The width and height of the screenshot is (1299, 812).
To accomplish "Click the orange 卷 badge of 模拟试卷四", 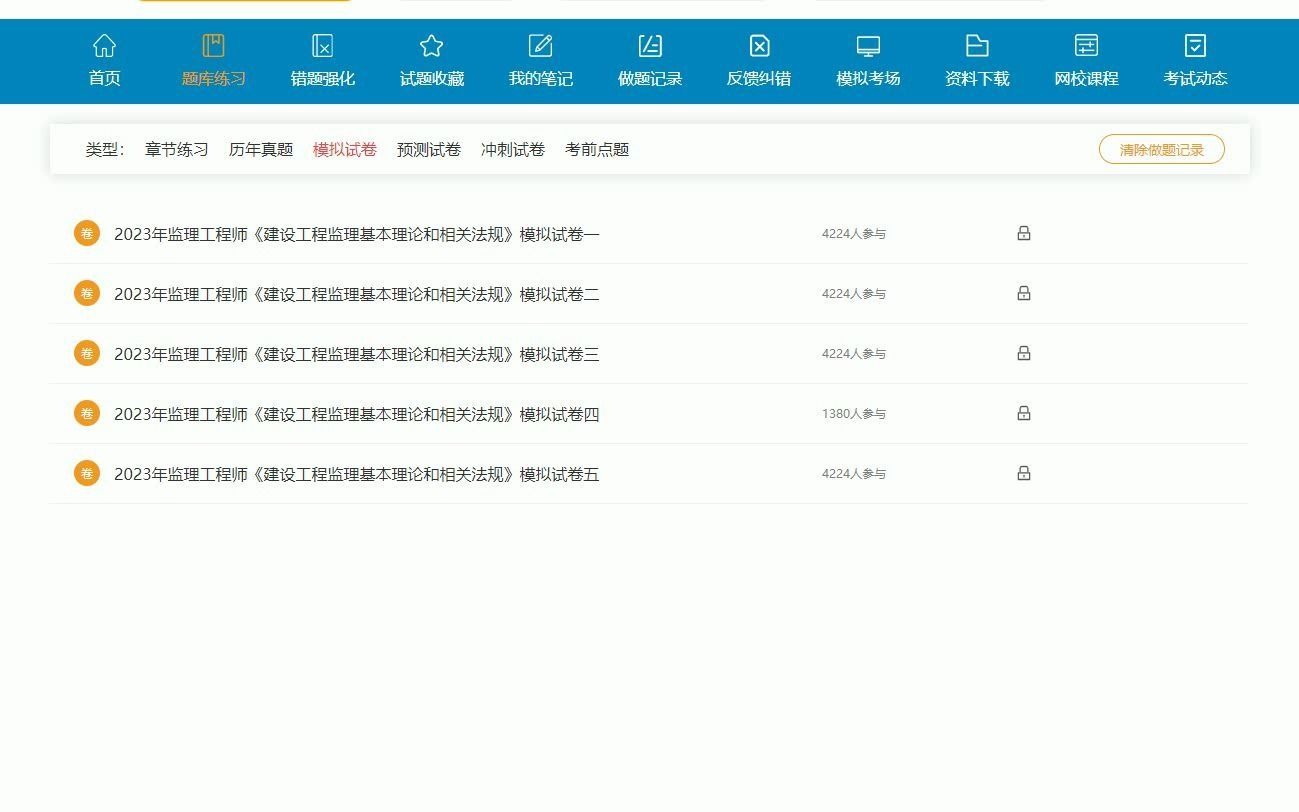I will point(87,413).
